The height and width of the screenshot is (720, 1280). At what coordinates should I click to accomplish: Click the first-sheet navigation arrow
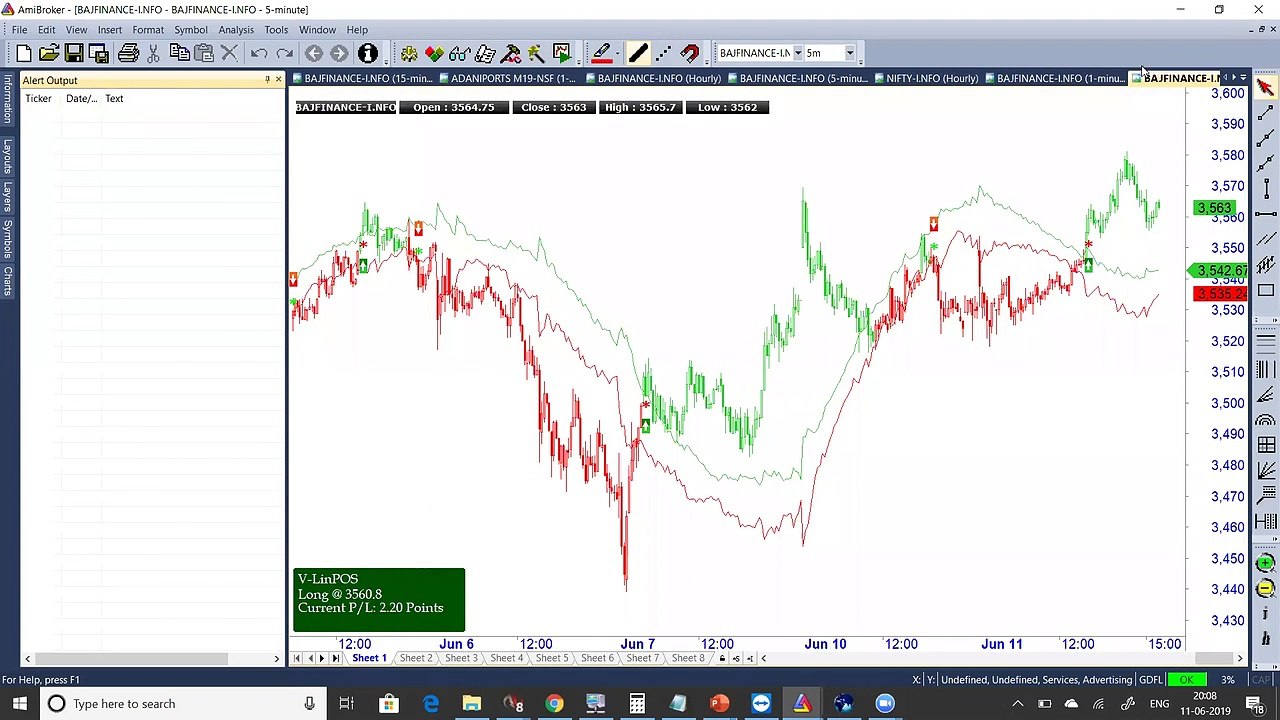click(x=297, y=658)
